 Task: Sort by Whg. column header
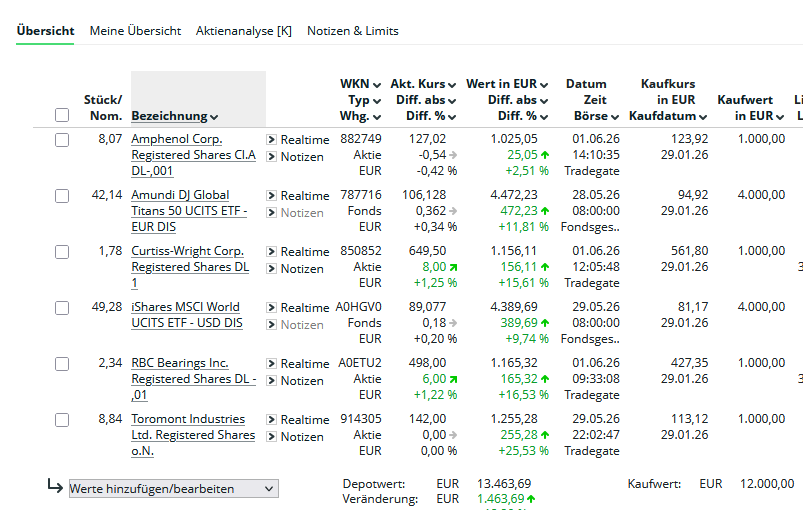pos(361,116)
